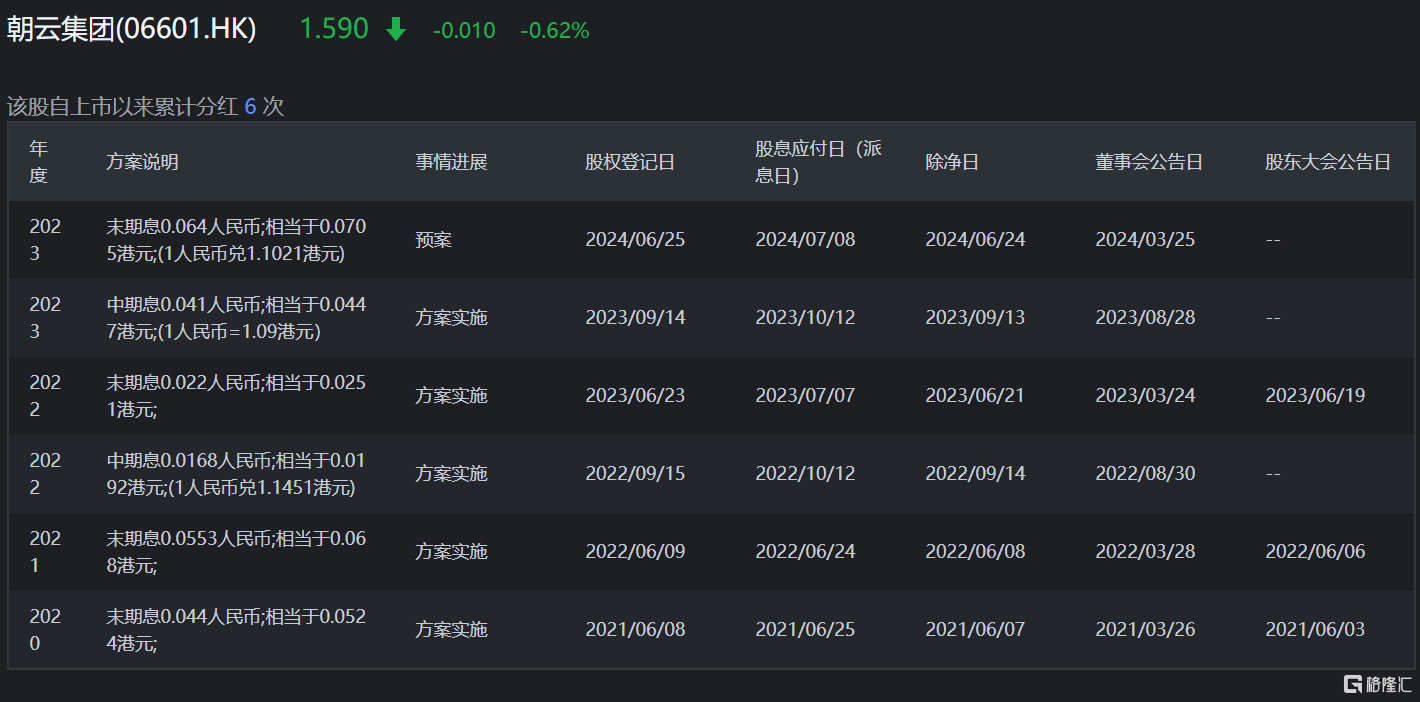
Task: Click payment date 2021/06/25
Action: pyautogui.click(x=805, y=630)
